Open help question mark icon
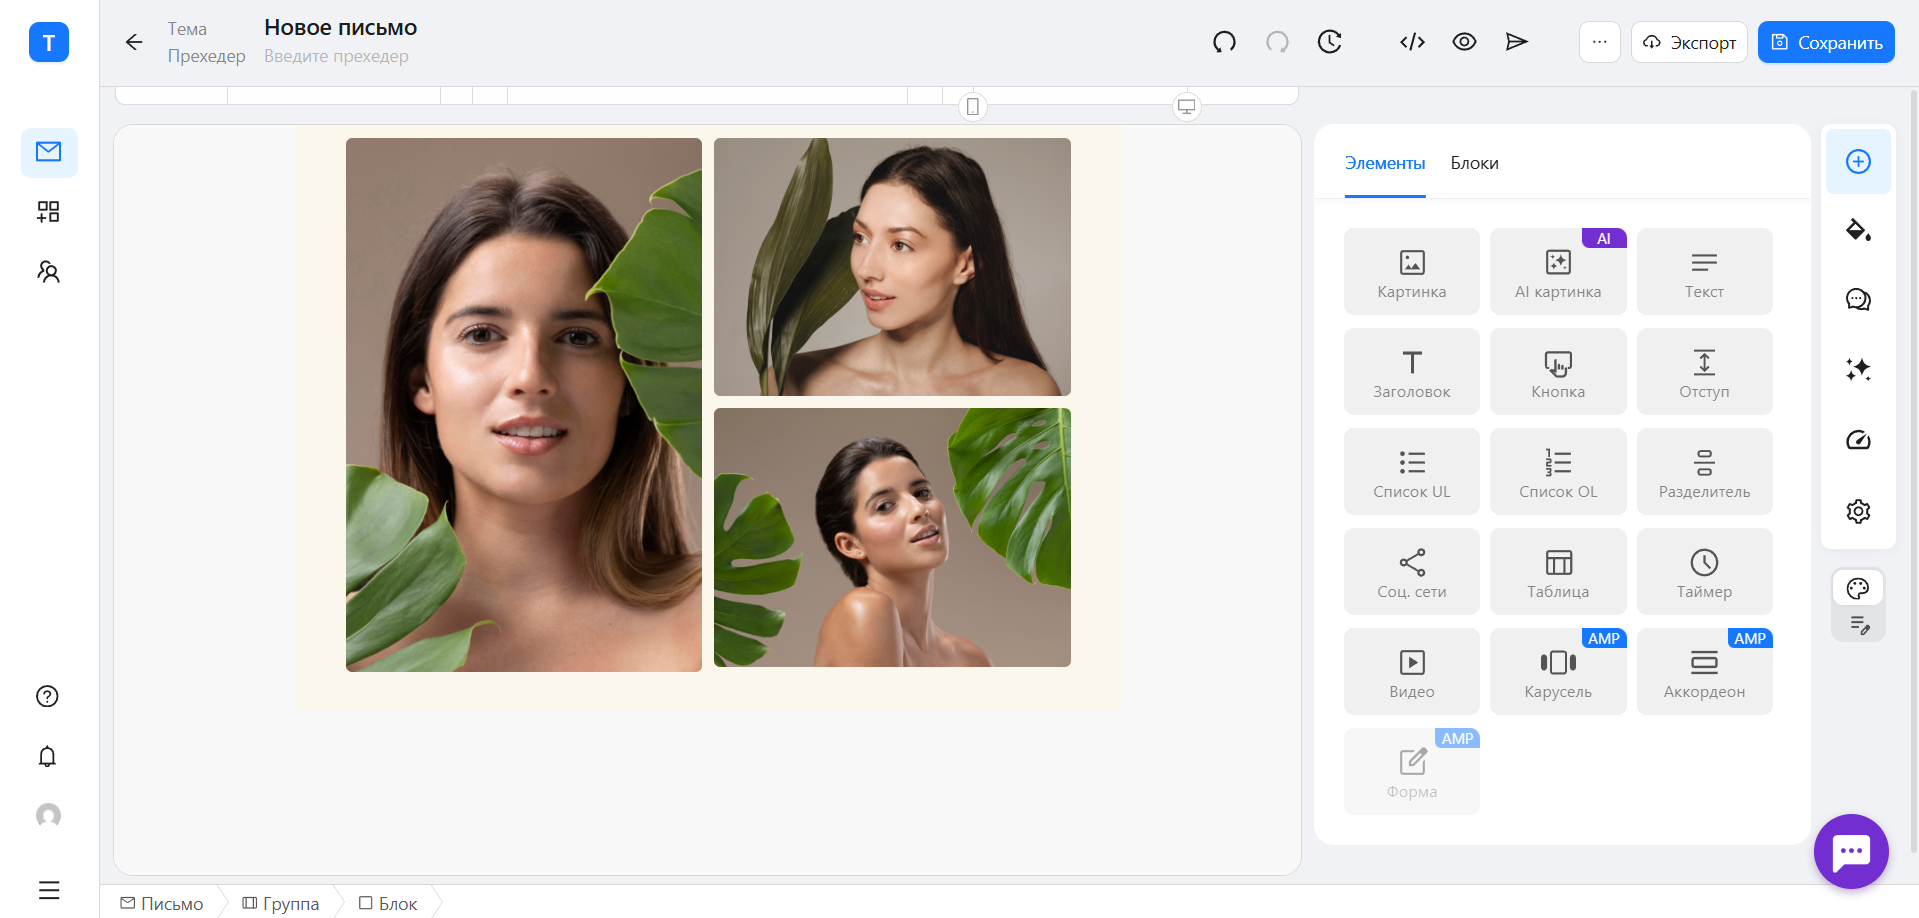Image resolution: width=1919 pixels, height=918 pixels. point(47,696)
